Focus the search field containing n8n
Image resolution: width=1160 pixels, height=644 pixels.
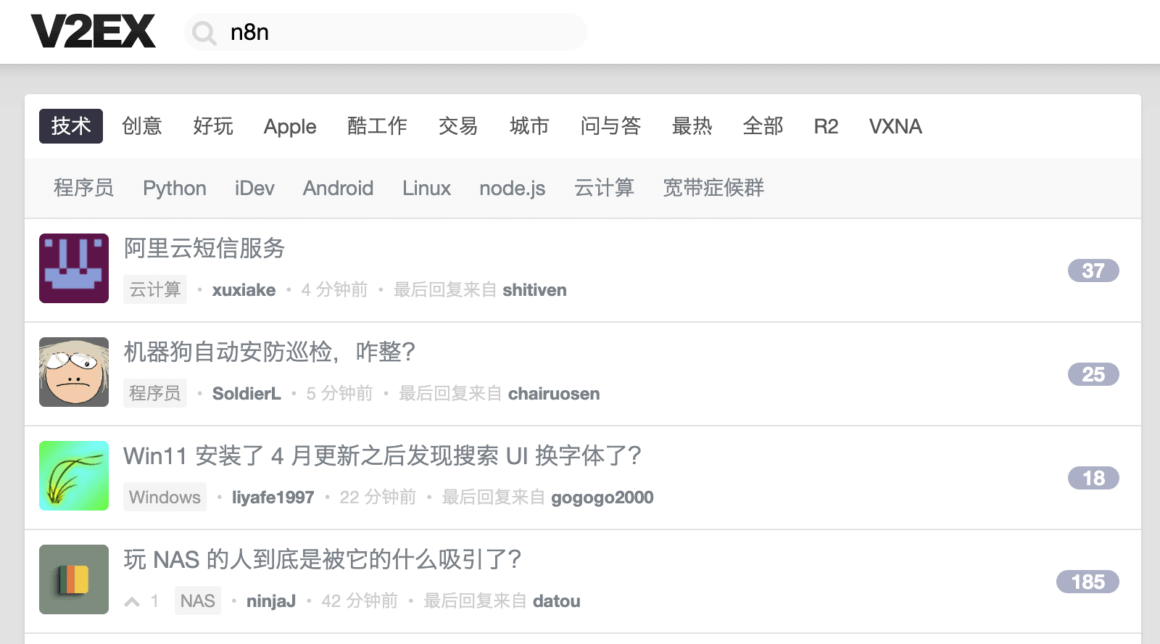click(385, 32)
